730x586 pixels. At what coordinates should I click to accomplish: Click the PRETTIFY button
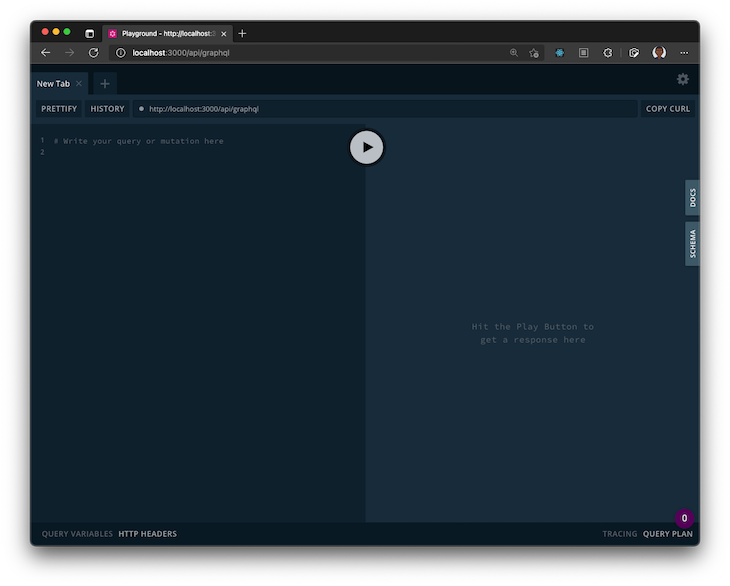coord(59,109)
